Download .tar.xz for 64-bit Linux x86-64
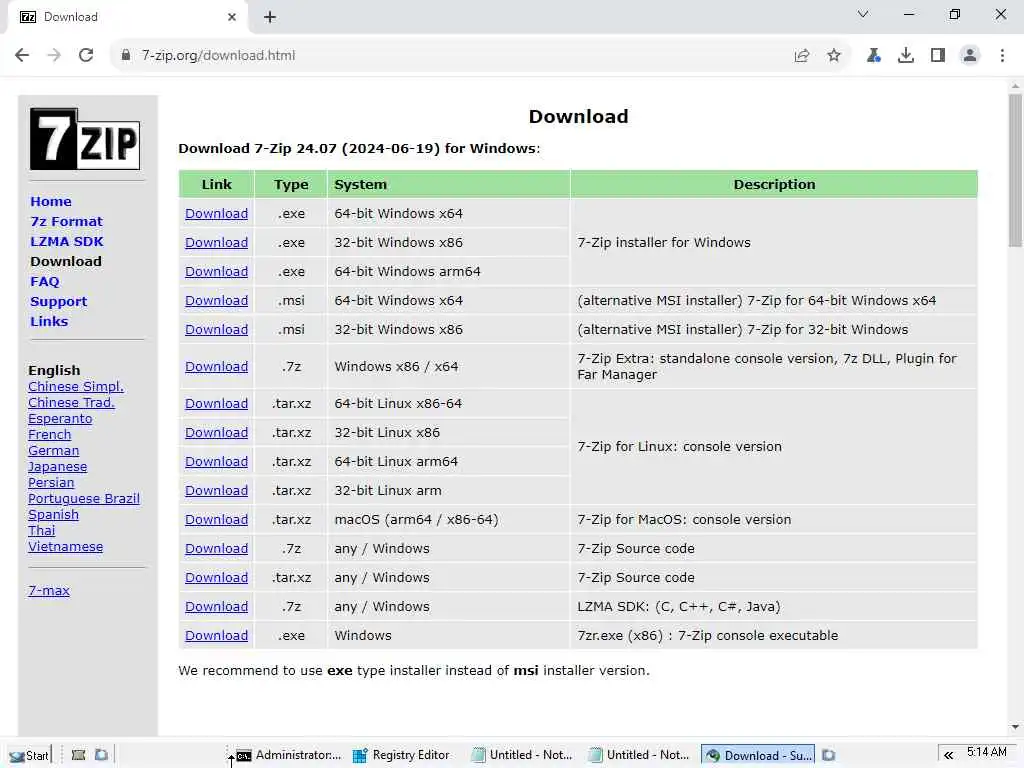This screenshot has height=768, width=1024. coord(216,404)
